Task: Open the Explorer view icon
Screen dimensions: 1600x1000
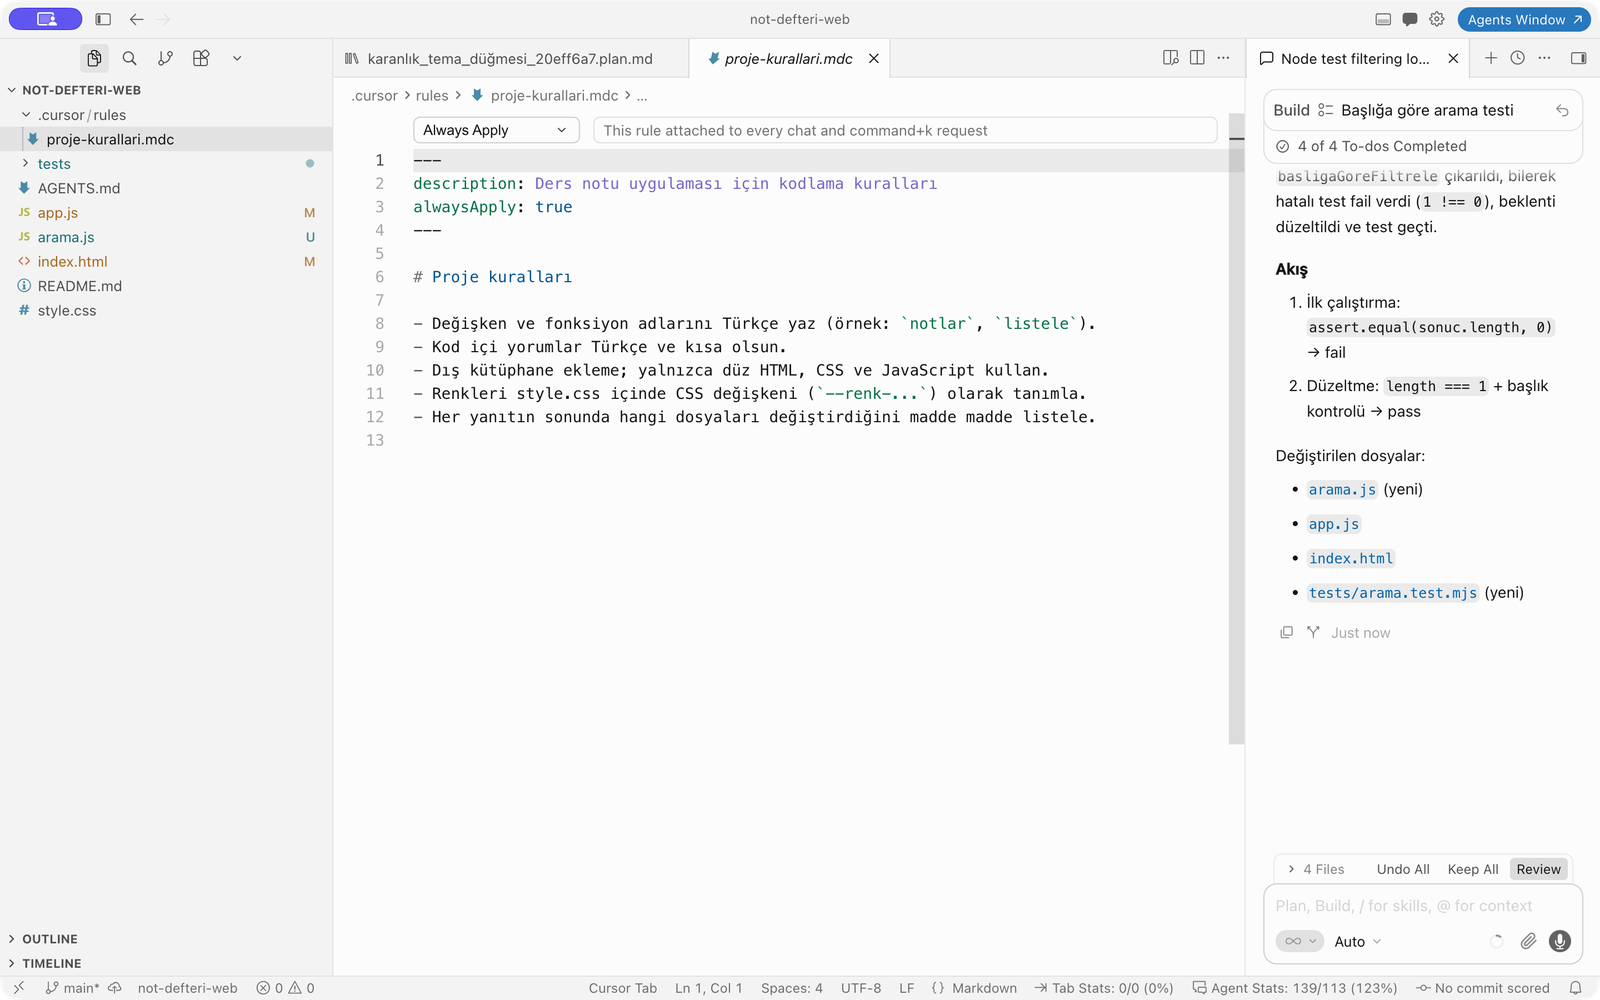Action: click(94, 58)
